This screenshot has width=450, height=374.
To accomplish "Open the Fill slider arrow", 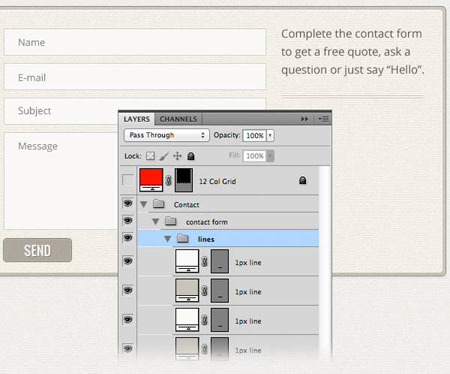I will tap(270, 156).
